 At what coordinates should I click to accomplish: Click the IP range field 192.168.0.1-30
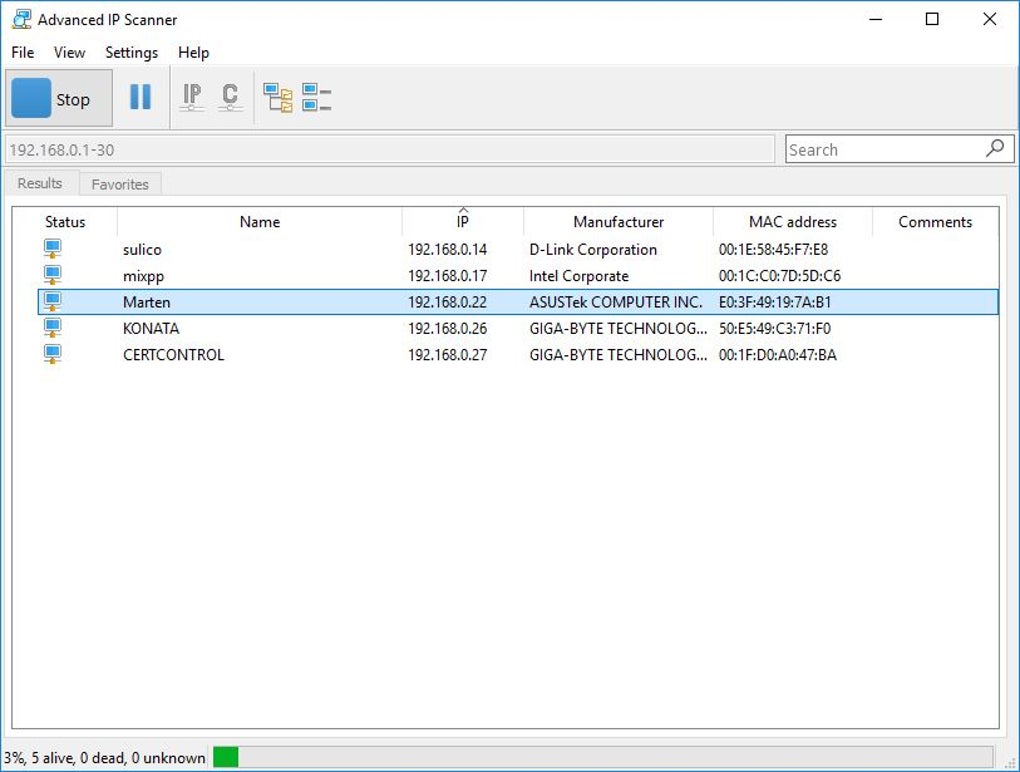390,150
